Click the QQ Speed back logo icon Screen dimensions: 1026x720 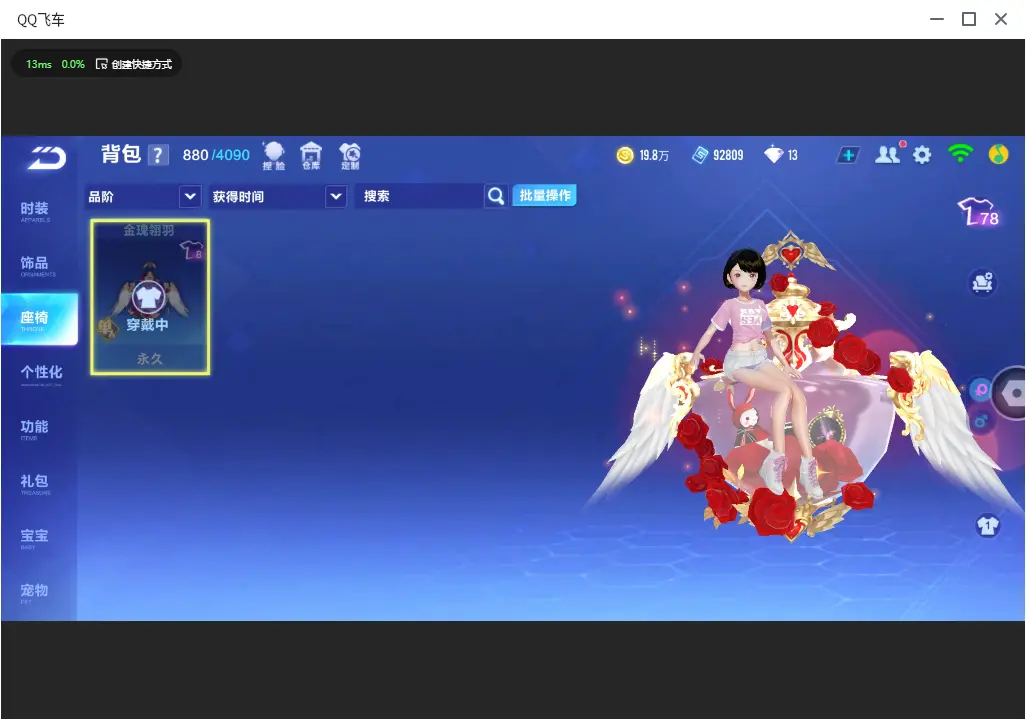[47, 157]
